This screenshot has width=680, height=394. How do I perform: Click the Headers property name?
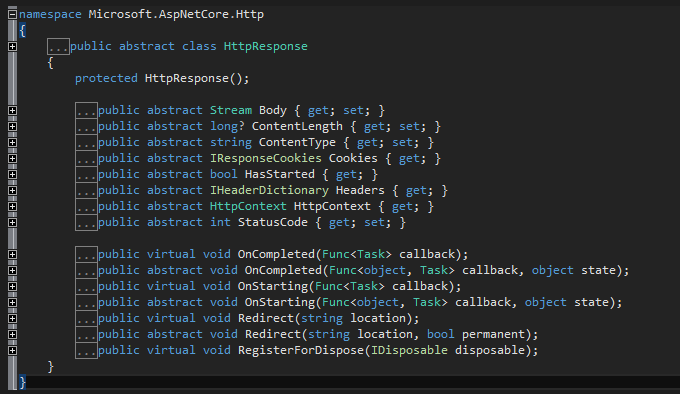360,191
